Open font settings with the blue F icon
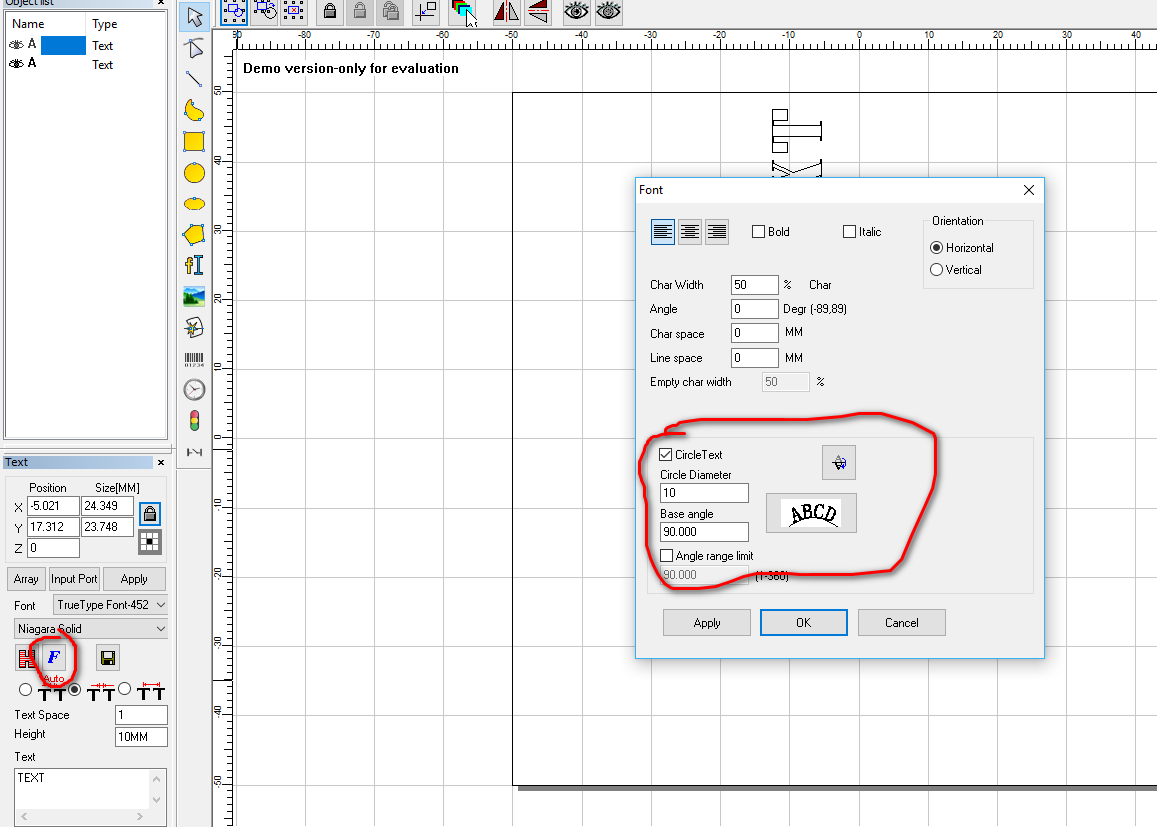 [54, 657]
